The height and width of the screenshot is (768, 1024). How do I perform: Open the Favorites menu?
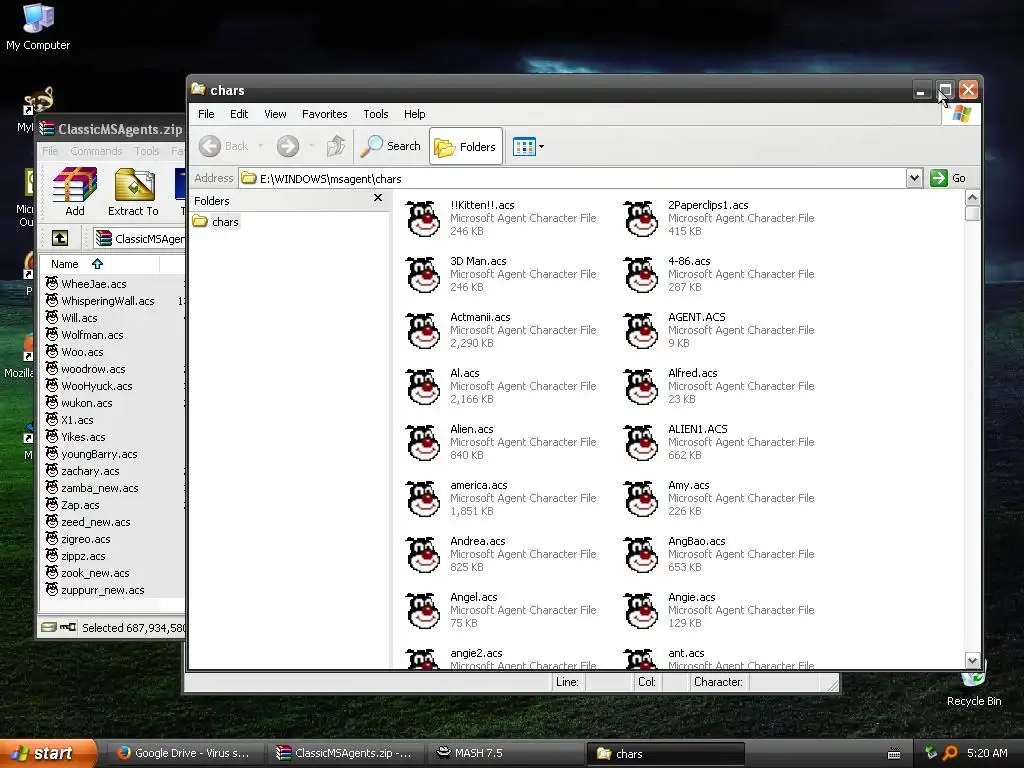[325, 114]
